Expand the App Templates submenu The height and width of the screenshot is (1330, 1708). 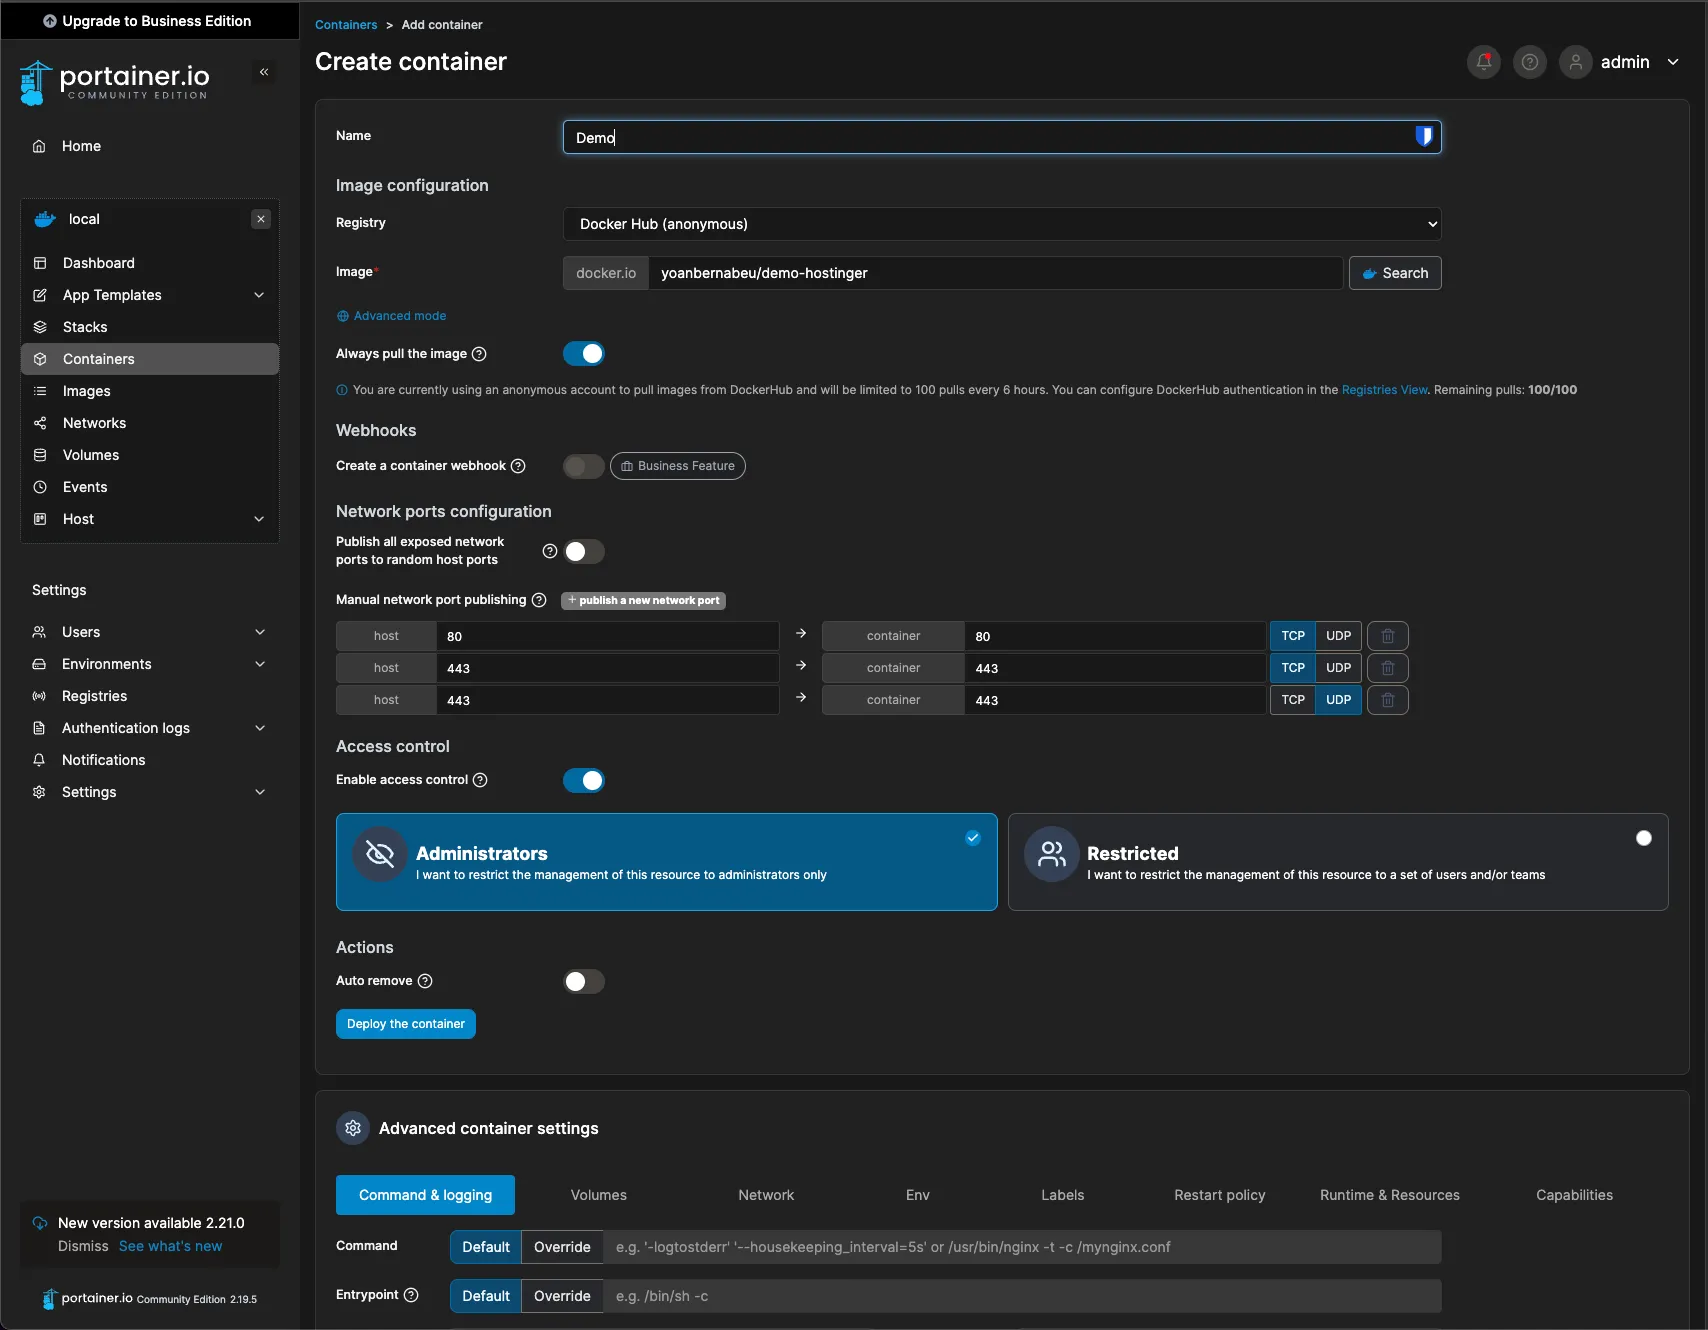click(x=259, y=295)
